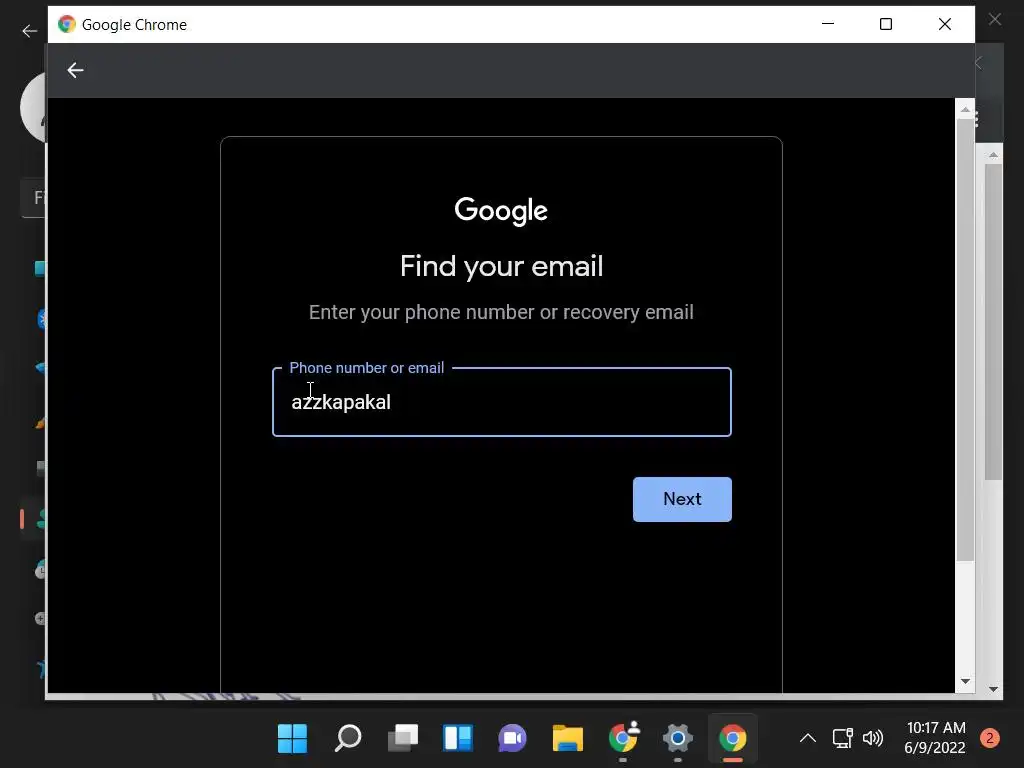Click the background window scrollbar down arrow
The image size is (1024, 768).
pos(993,689)
